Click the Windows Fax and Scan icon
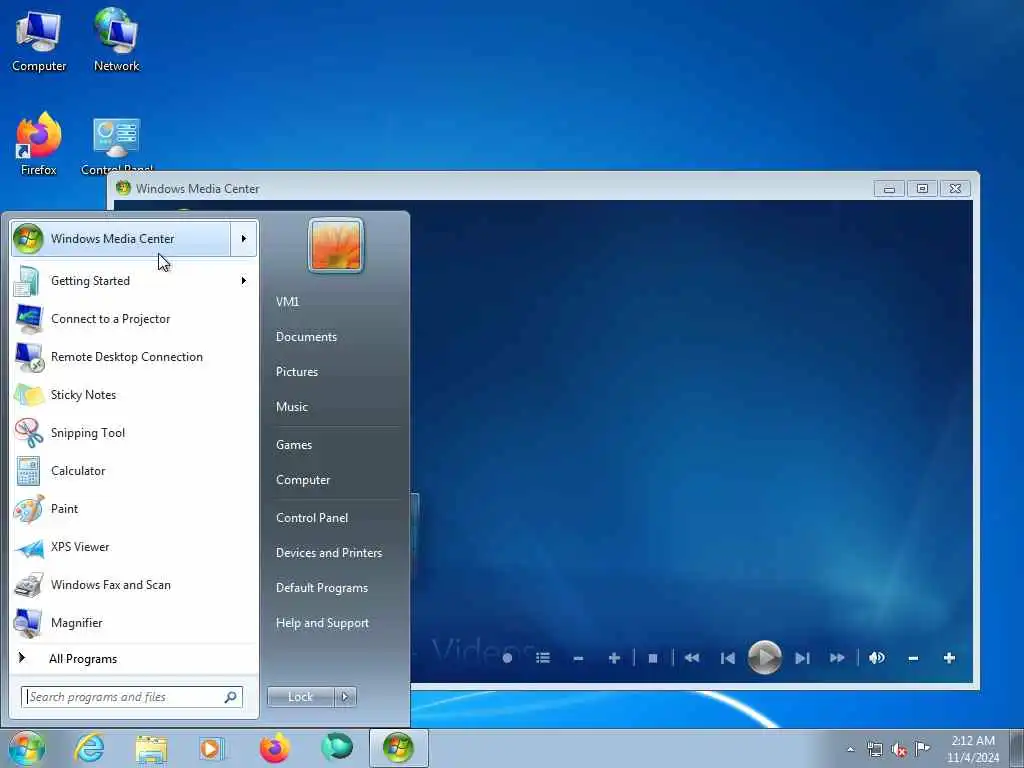 pos(29,585)
